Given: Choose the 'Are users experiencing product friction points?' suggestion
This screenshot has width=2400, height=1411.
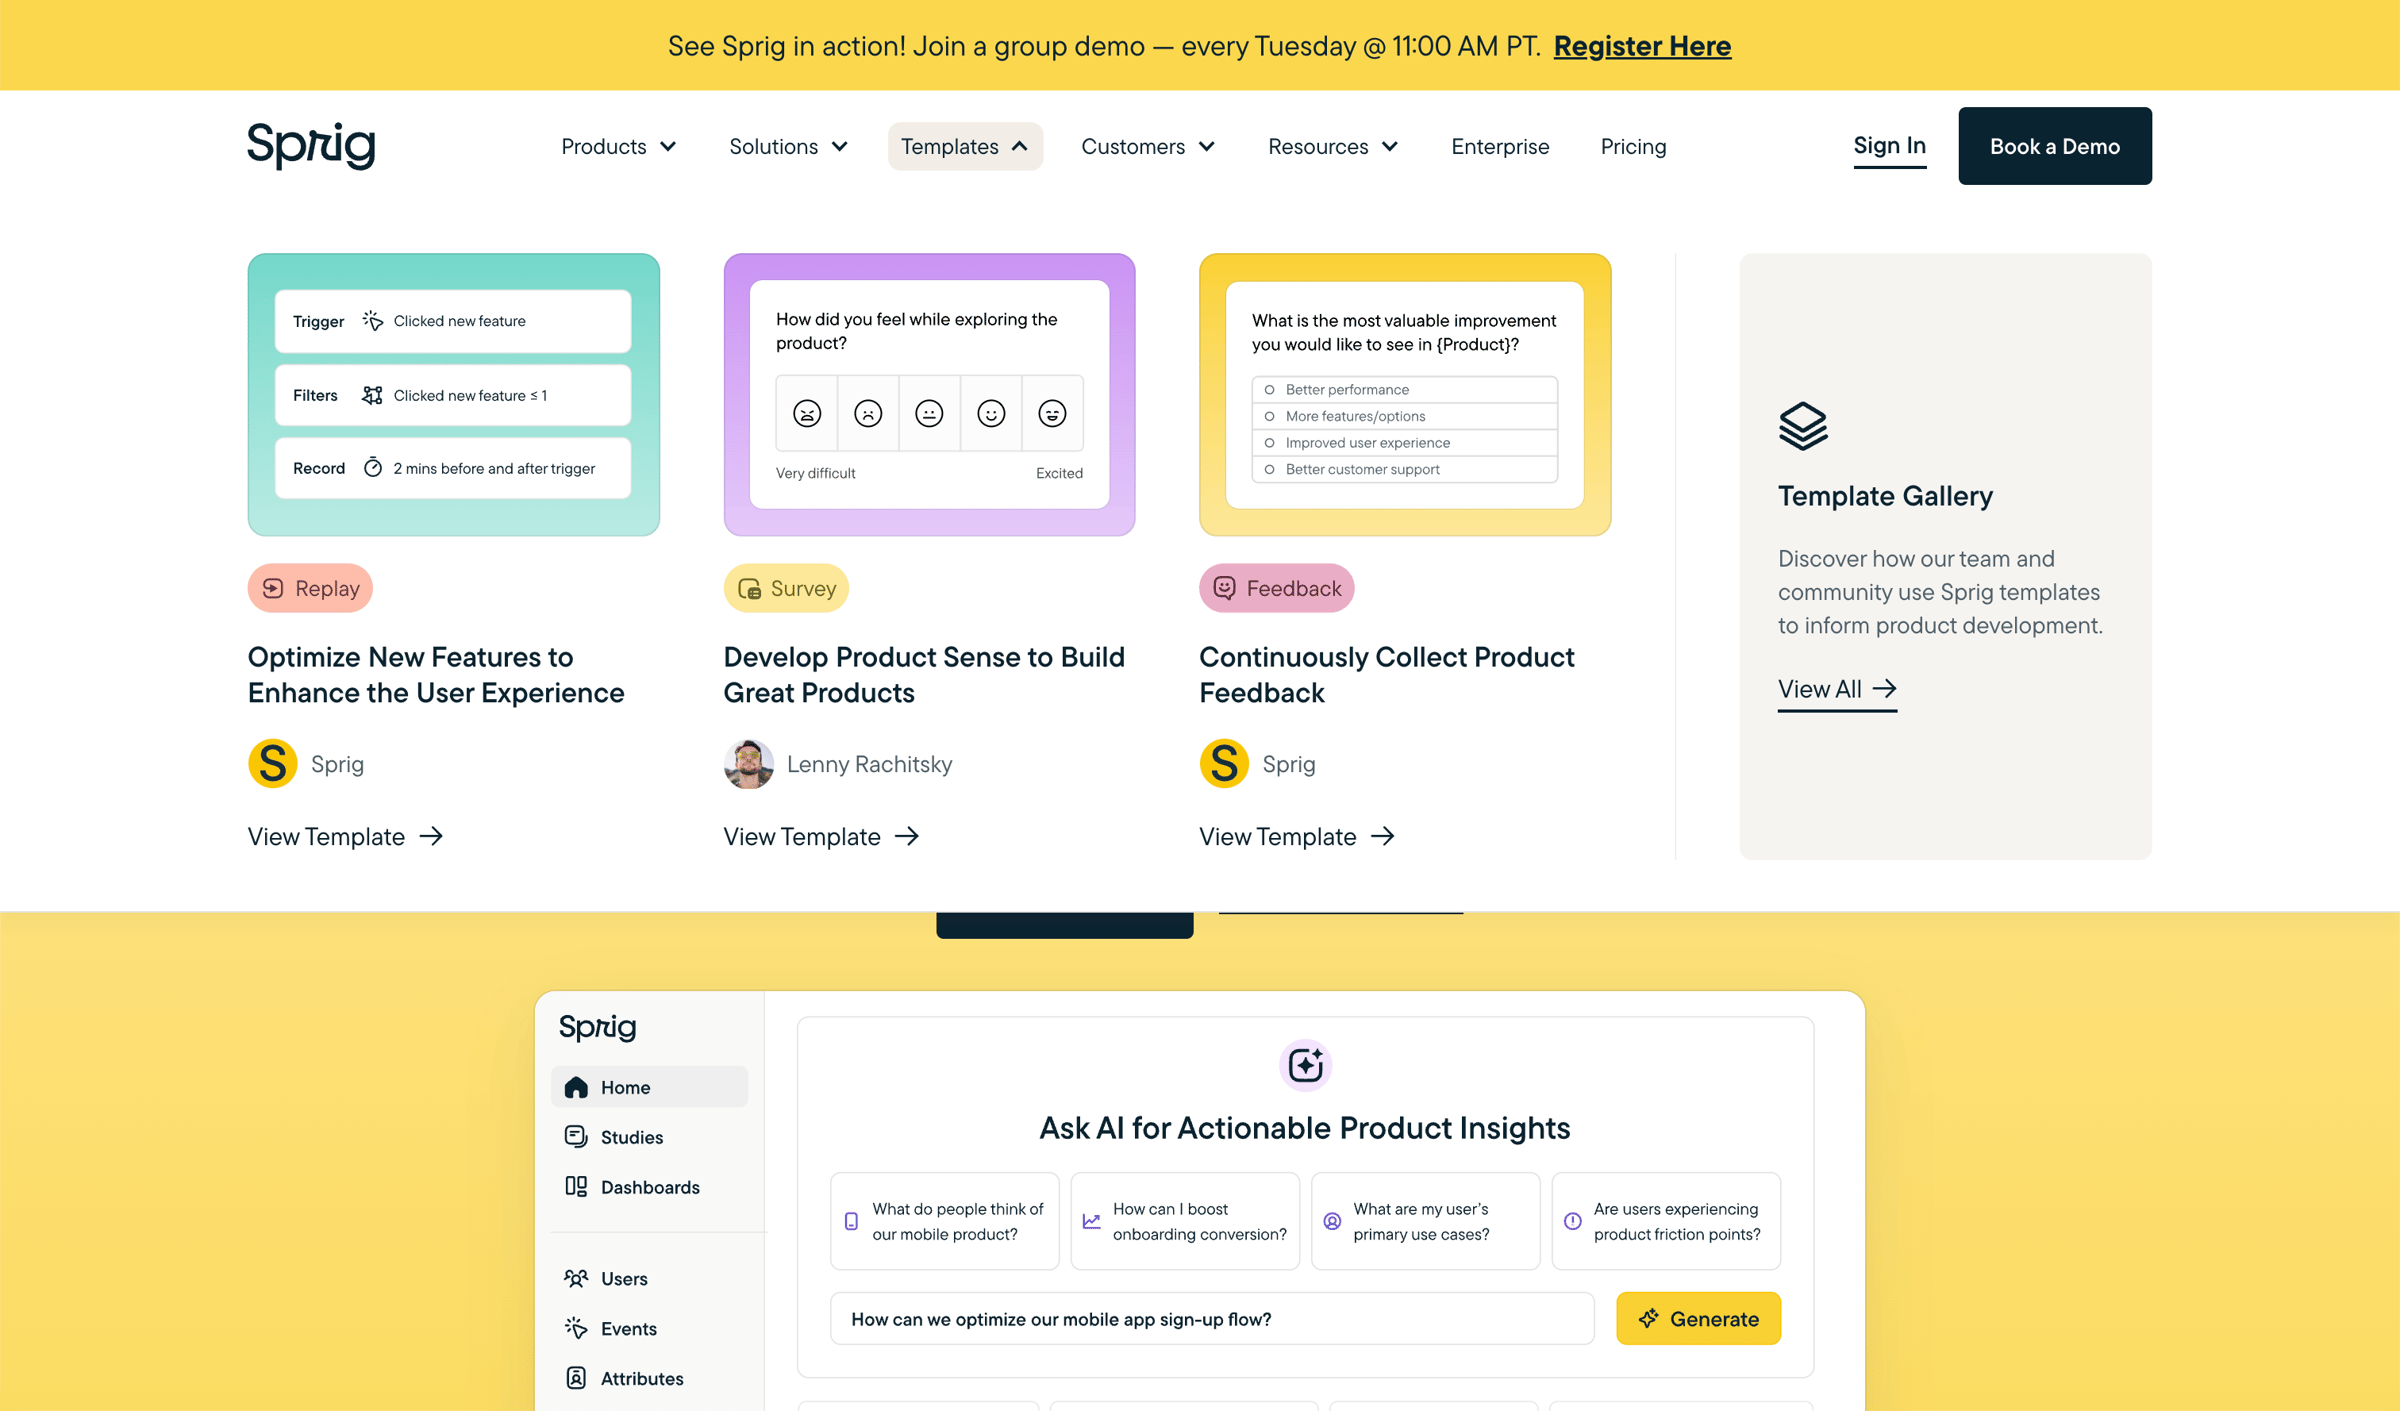Looking at the screenshot, I should [1666, 1221].
